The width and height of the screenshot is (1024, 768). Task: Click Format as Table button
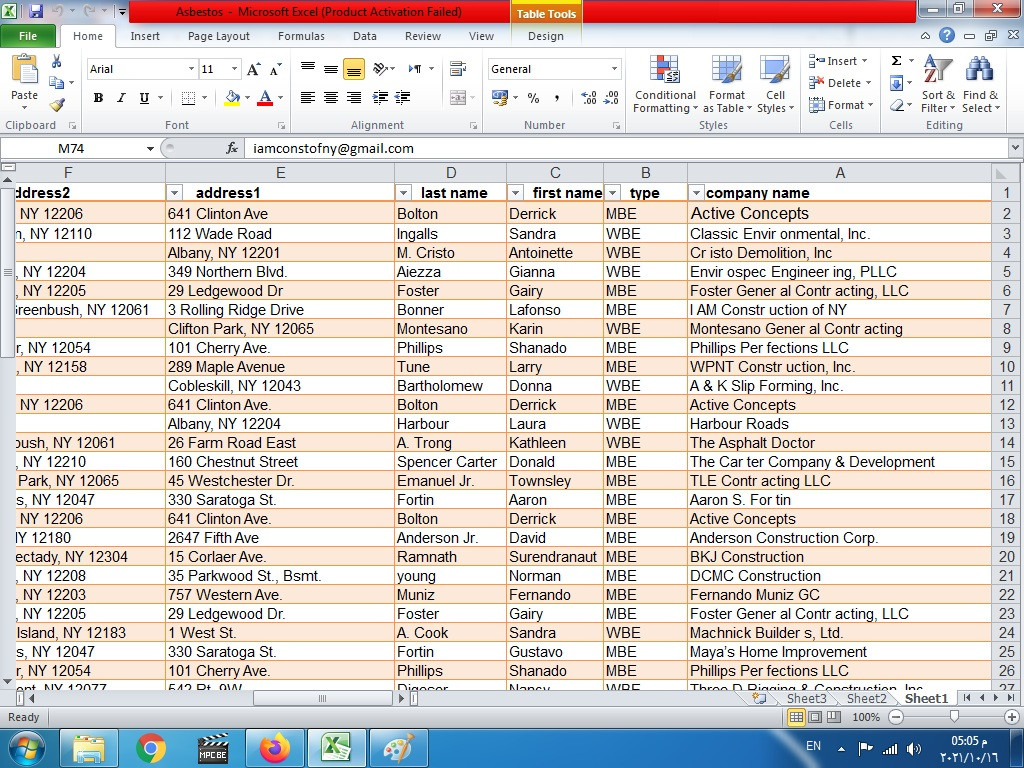[727, 84]
